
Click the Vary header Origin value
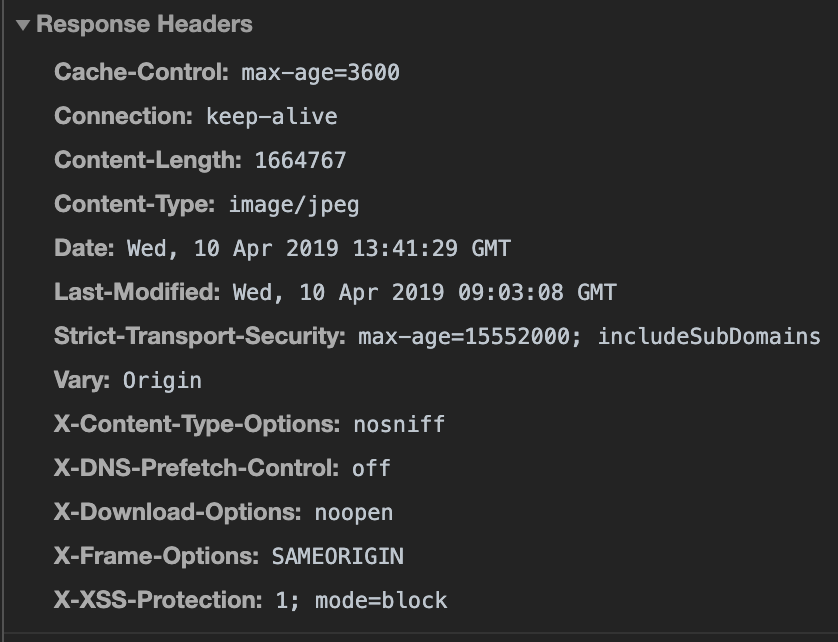(x=162, y=381)
